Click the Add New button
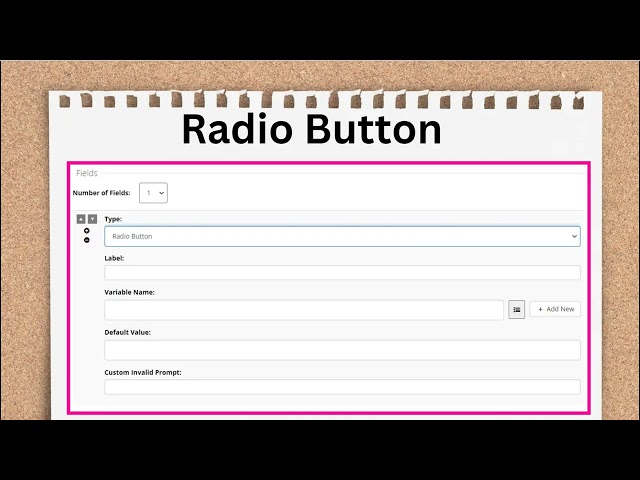 coord(555,309)
